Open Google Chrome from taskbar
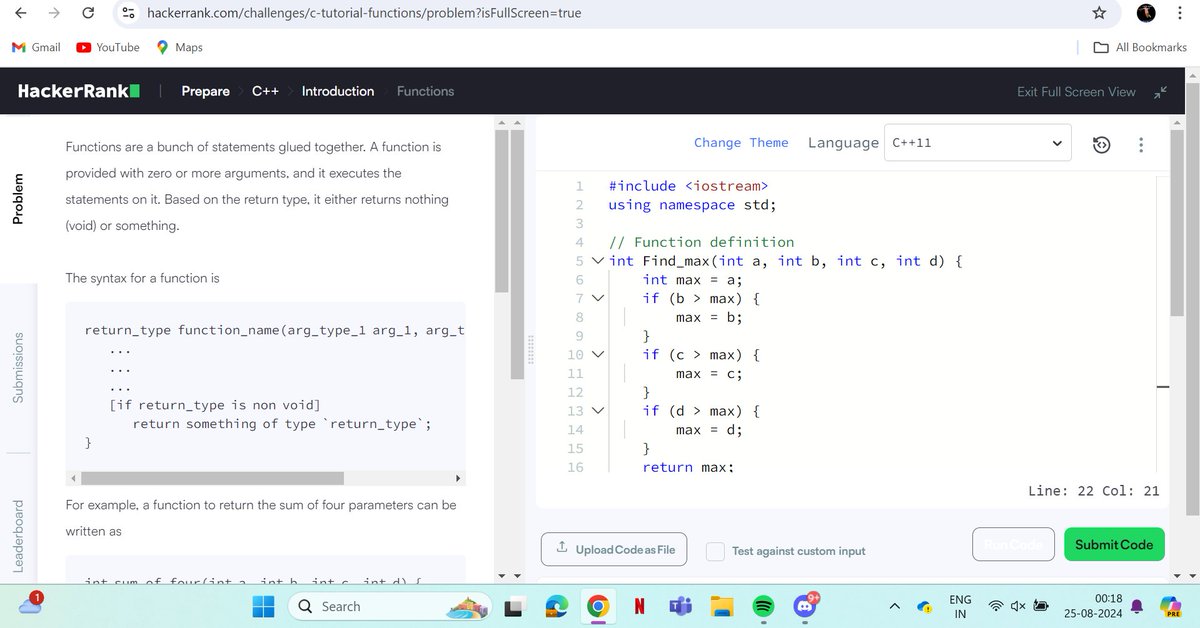 pyautogui.click(x=597, y=606)
